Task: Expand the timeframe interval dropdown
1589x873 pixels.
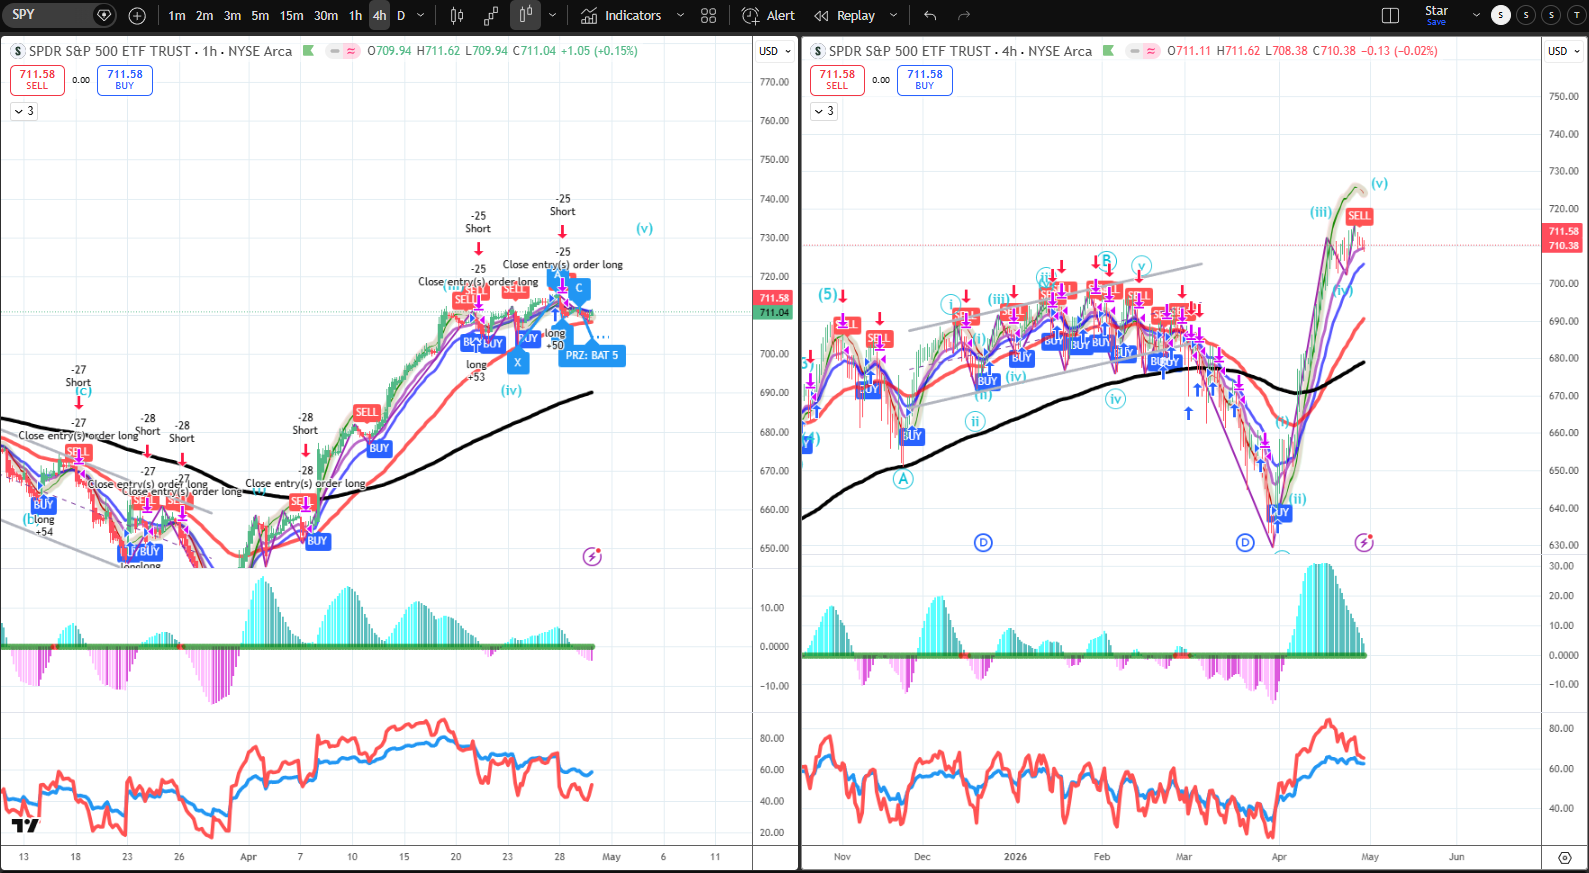Action: 420,16
